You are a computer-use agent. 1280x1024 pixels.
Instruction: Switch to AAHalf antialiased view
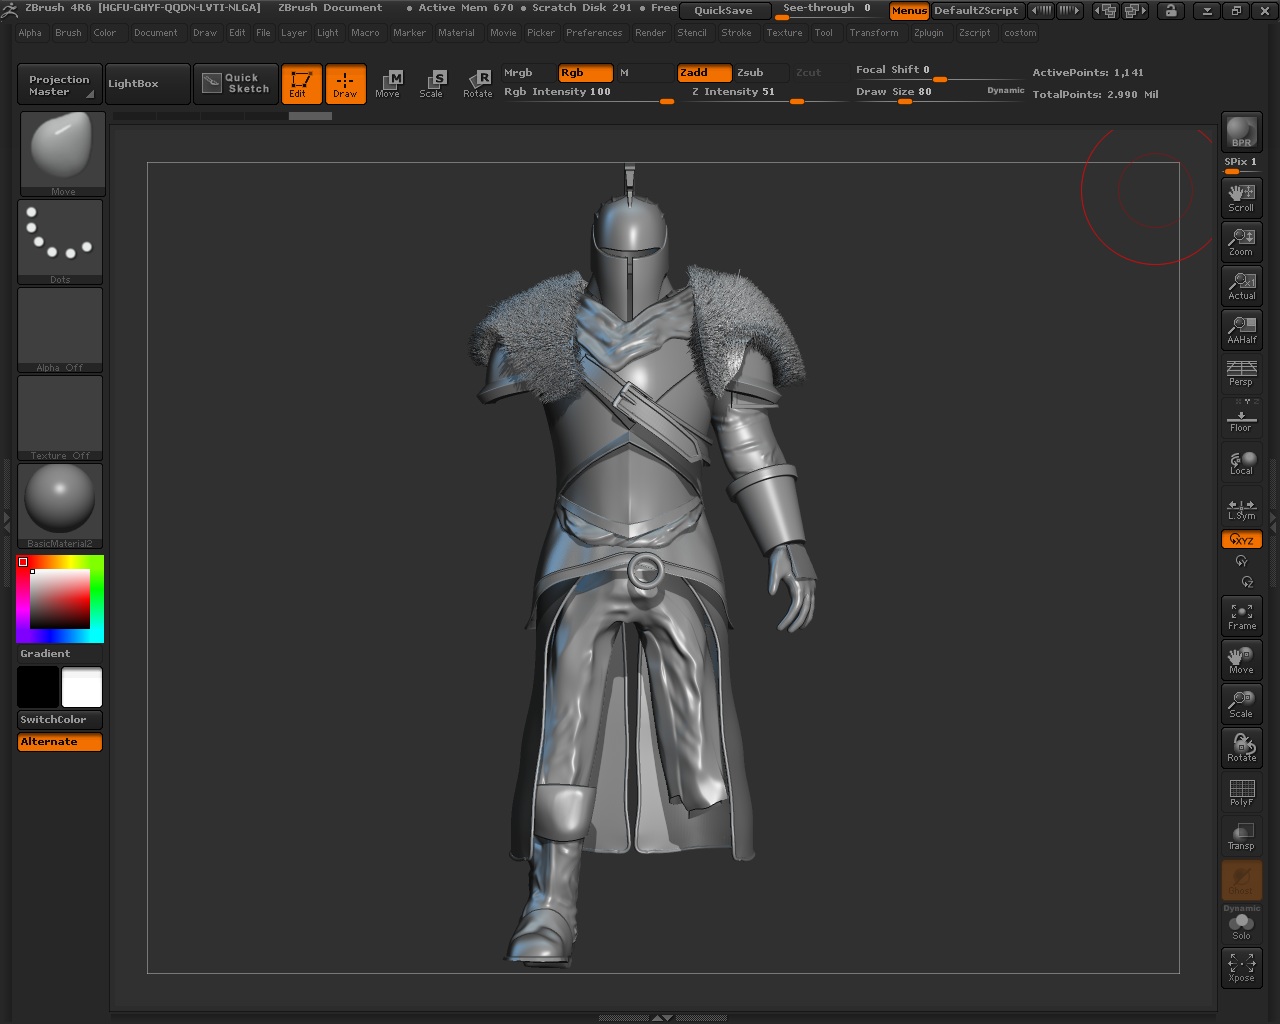pyautogui.click(x=1241, y=329)
